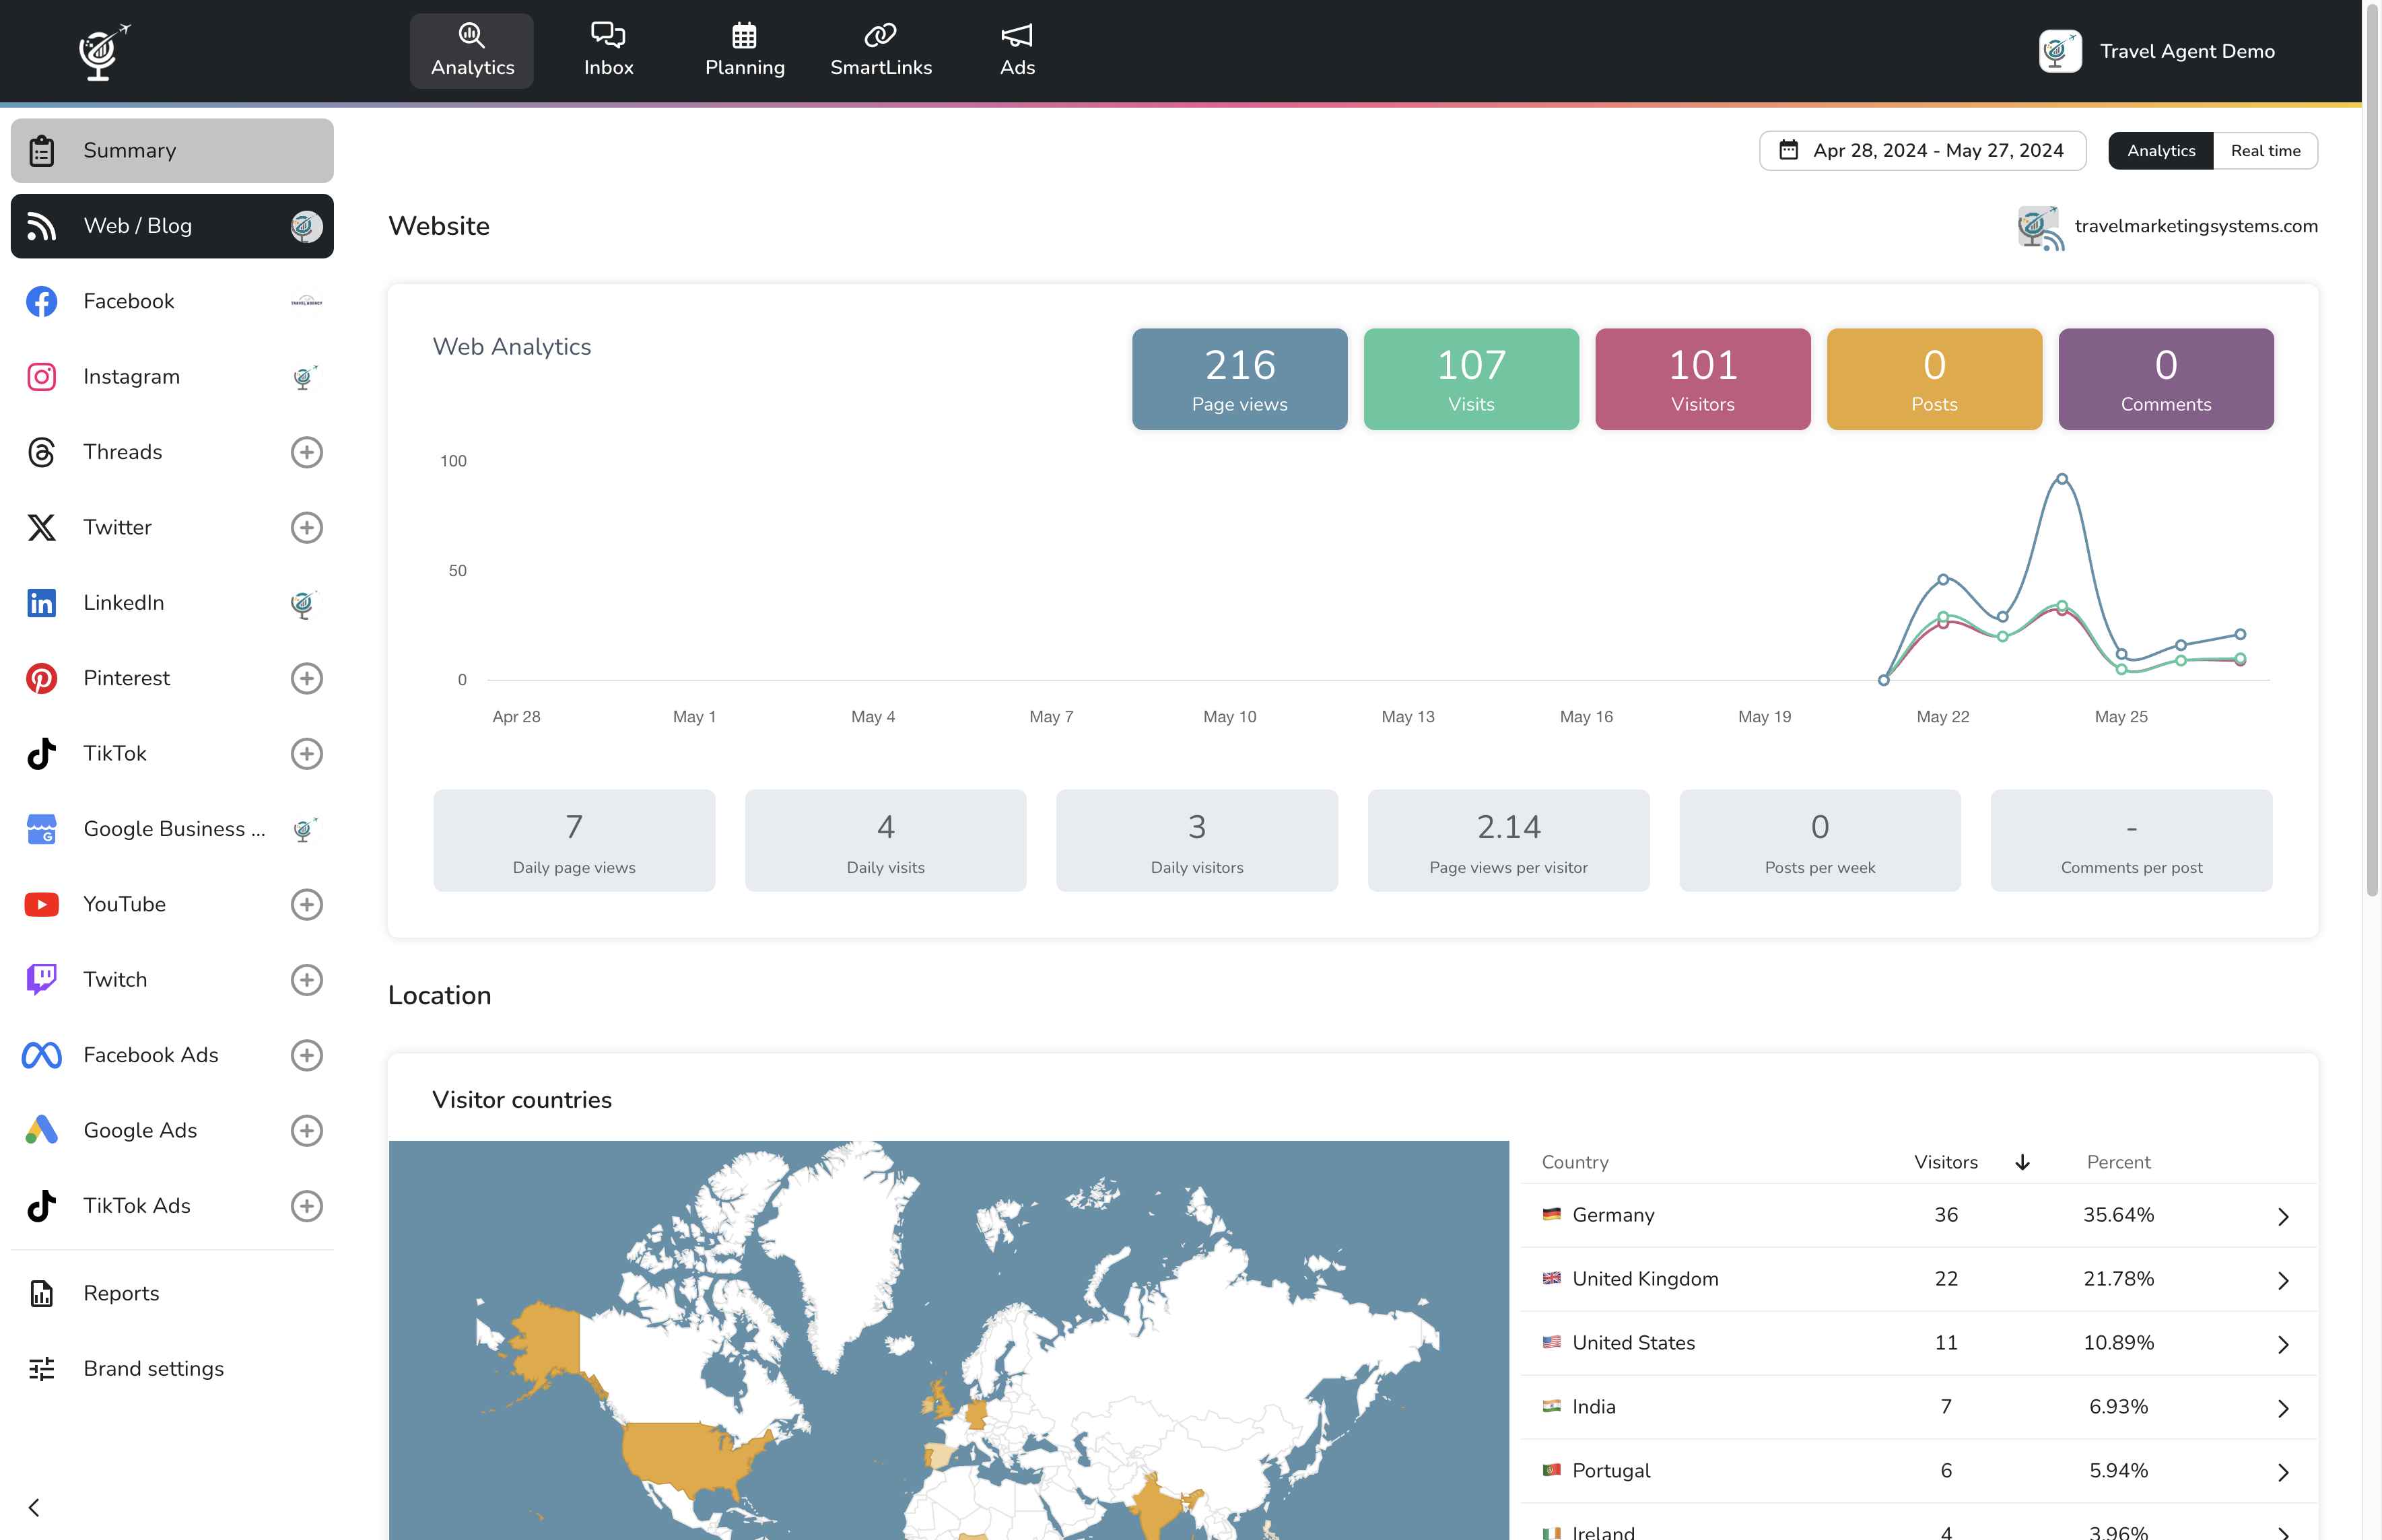Screen dimensions: 2382x1540
Task: Toggle the Page views series card
Action: click(1239, 379)
